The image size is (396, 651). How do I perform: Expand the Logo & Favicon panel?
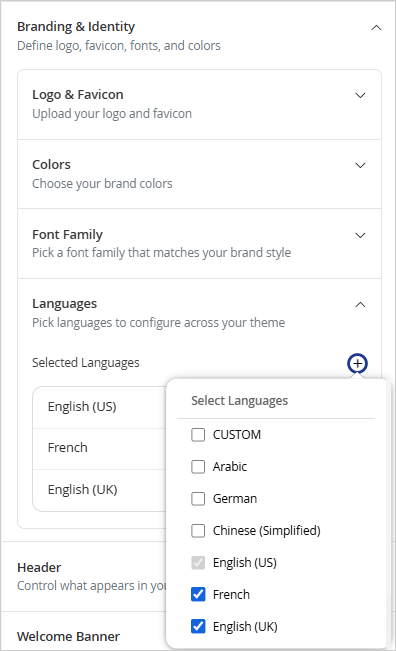[x=360, y=95]
